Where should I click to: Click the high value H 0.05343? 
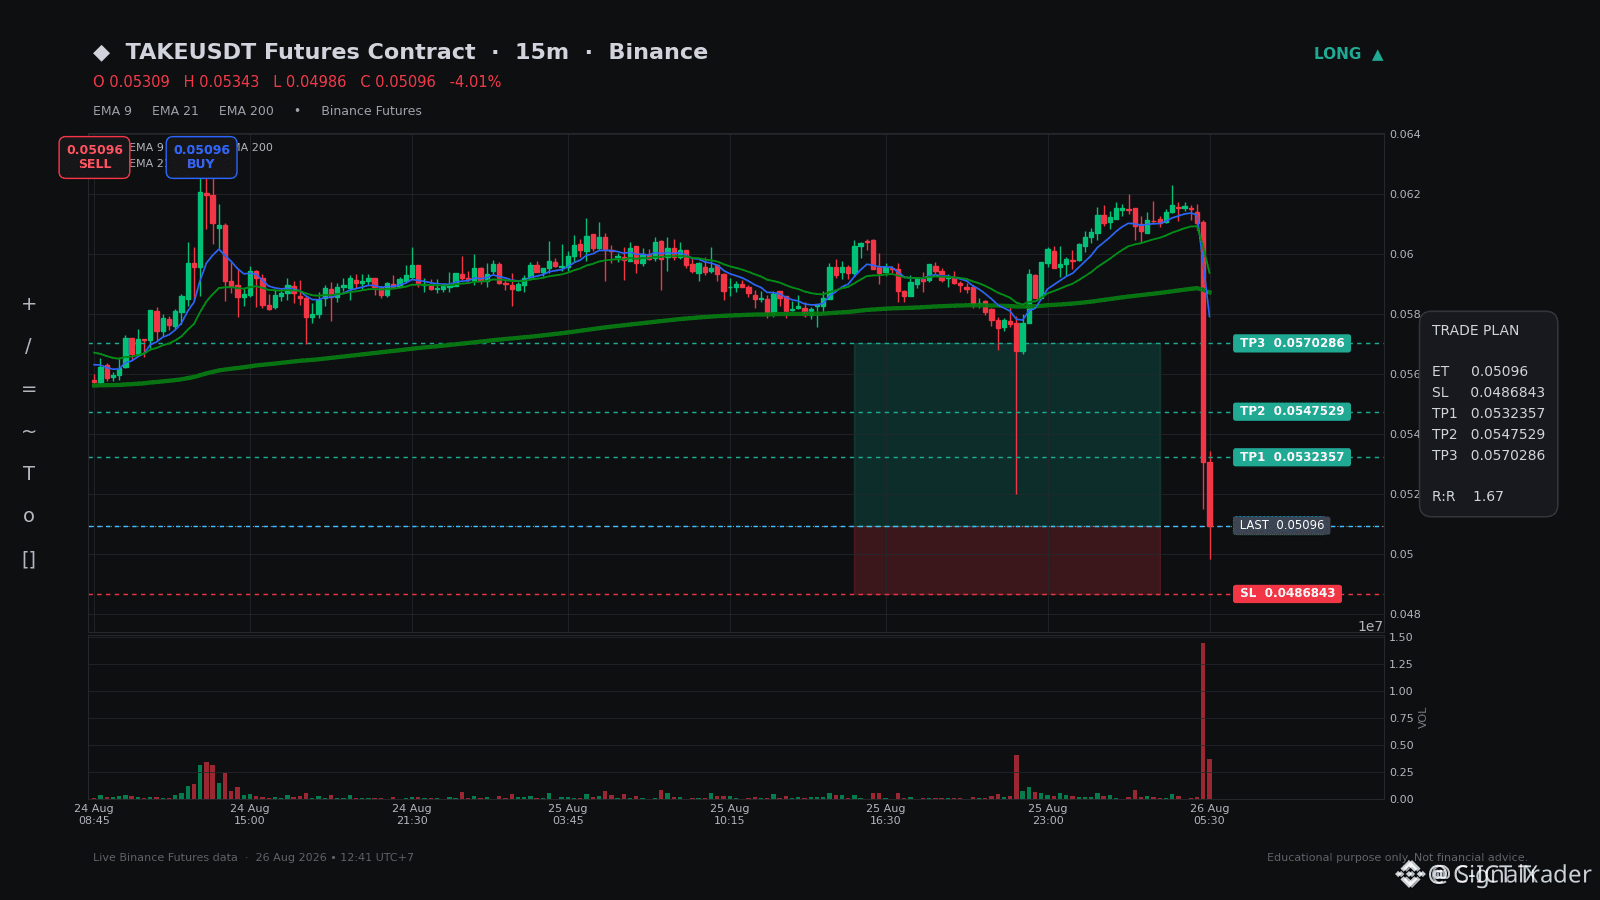pyautogui.click(x=221, y=82)
